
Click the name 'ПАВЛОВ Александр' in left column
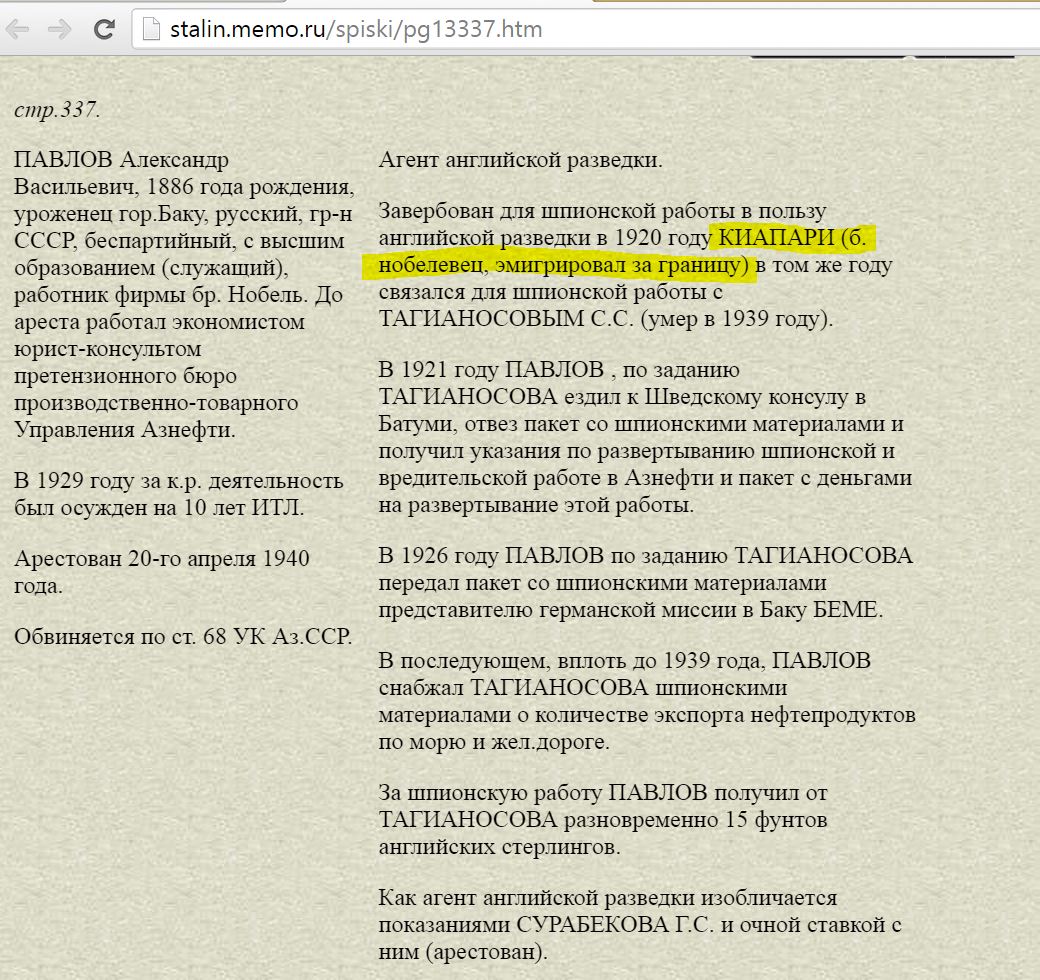pyautogui.click(x=121, y=160)
